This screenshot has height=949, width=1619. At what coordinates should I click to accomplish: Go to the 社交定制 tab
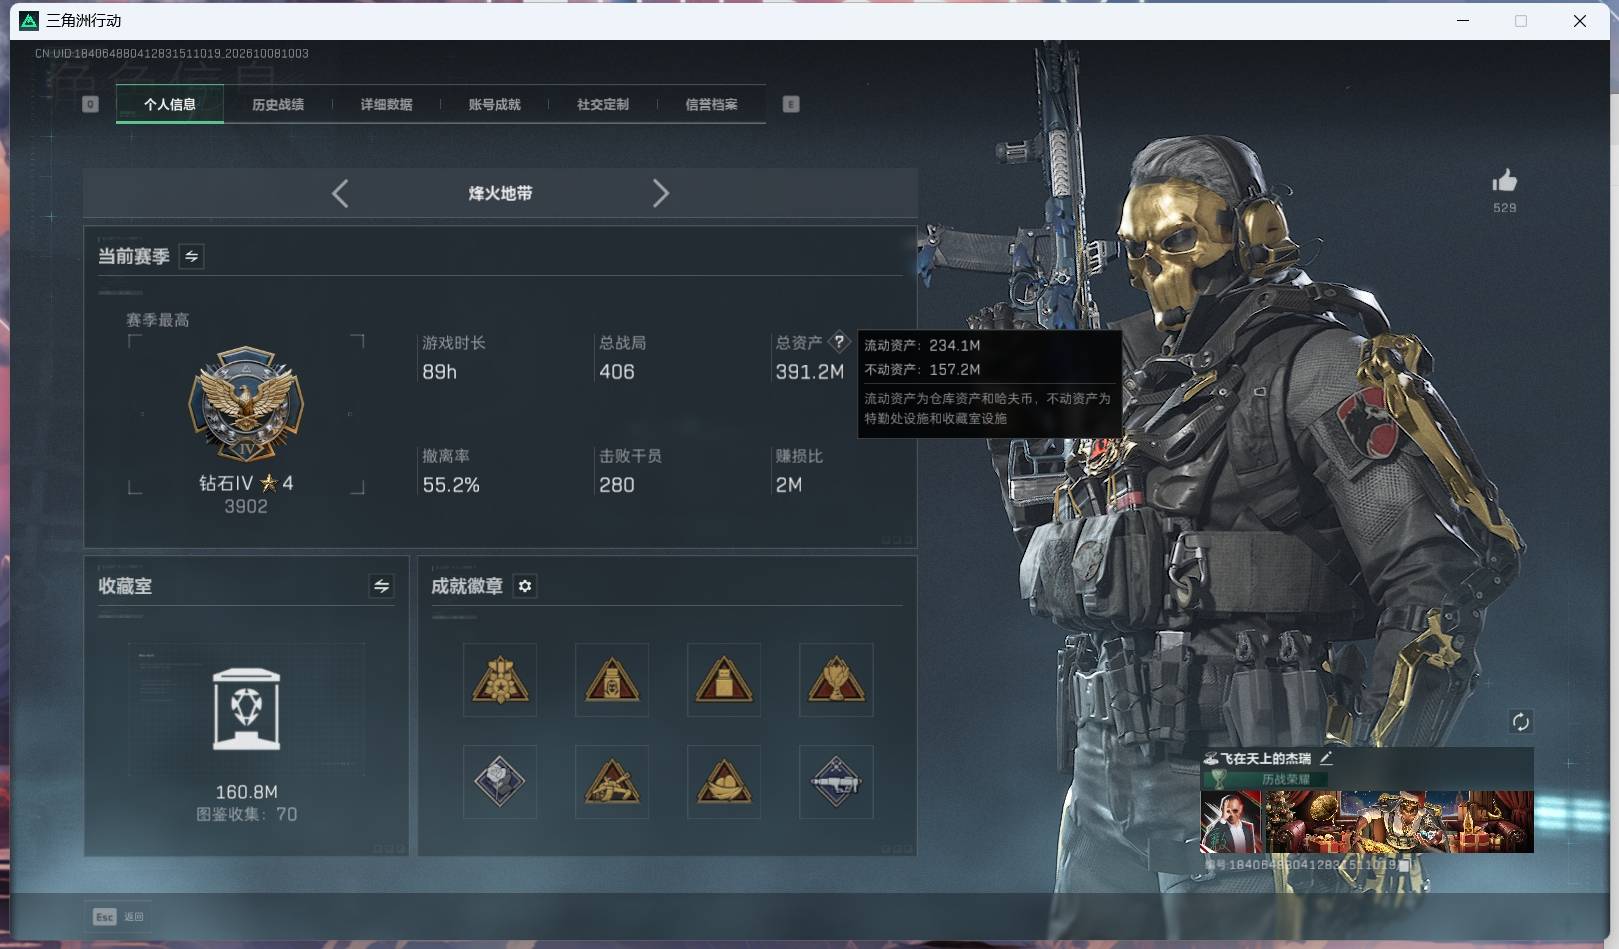click(x=602, y=104)
